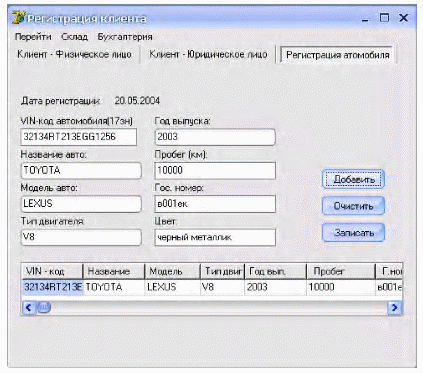Click the Тип двиг column header
Screen dimensions: 423x373
click(x=223, y=271)
